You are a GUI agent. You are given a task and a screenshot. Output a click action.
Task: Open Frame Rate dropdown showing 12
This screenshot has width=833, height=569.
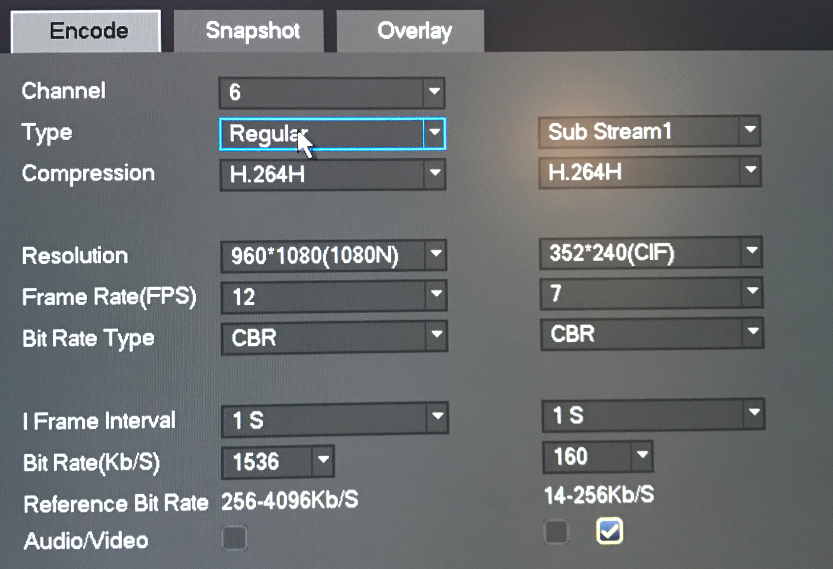[x=334, y=296]
